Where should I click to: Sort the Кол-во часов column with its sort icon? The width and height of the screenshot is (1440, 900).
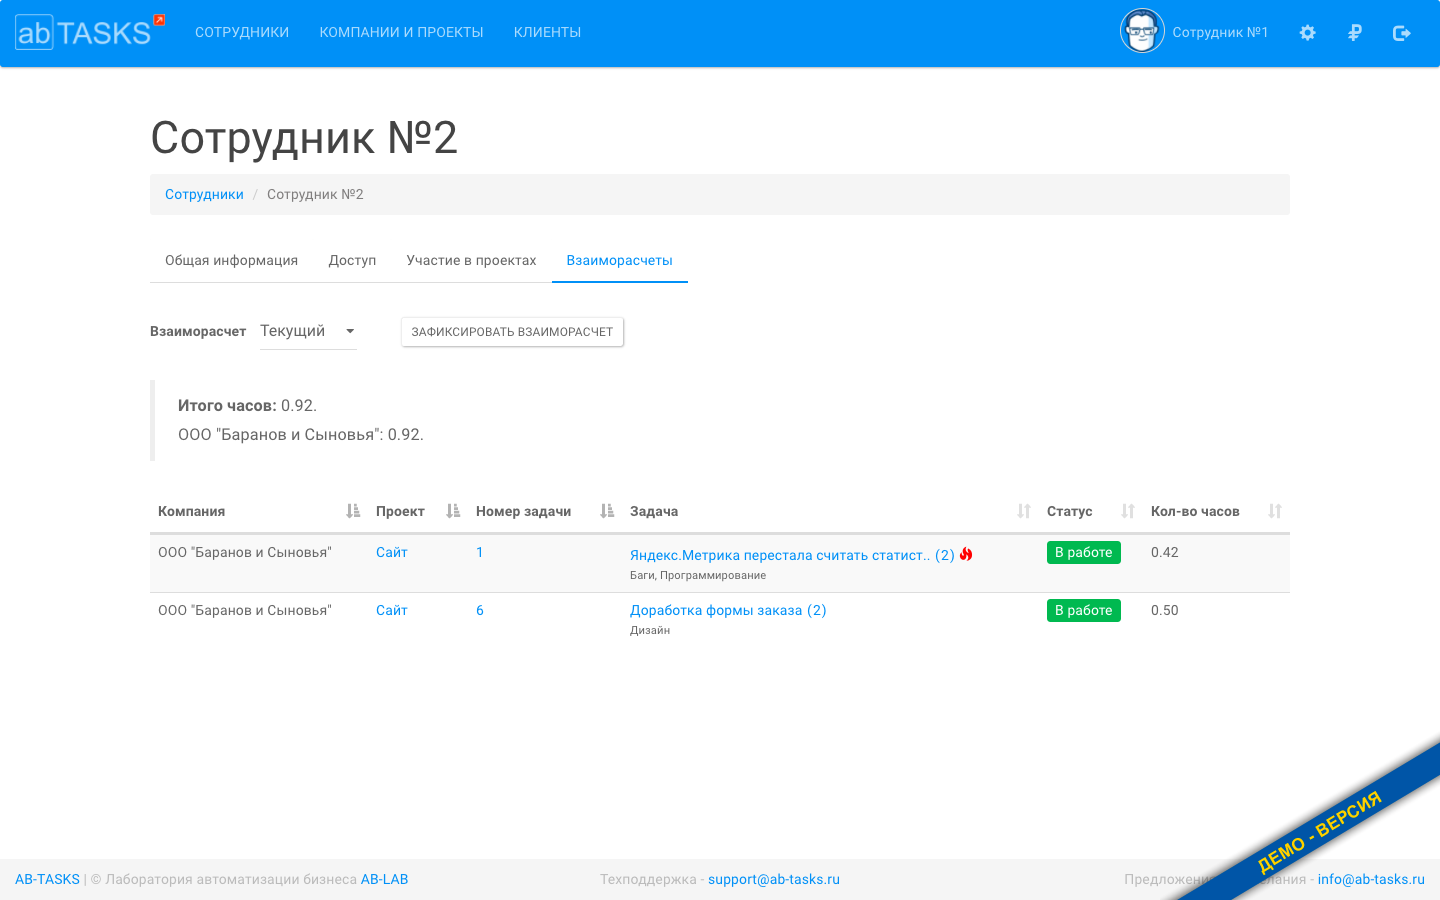coord(1275,511)
